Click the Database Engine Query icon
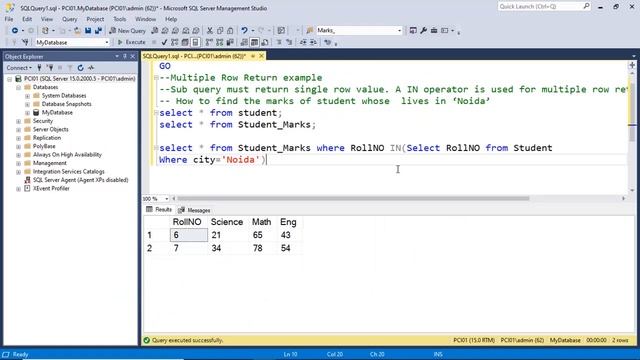 click(x=155, y=31)
